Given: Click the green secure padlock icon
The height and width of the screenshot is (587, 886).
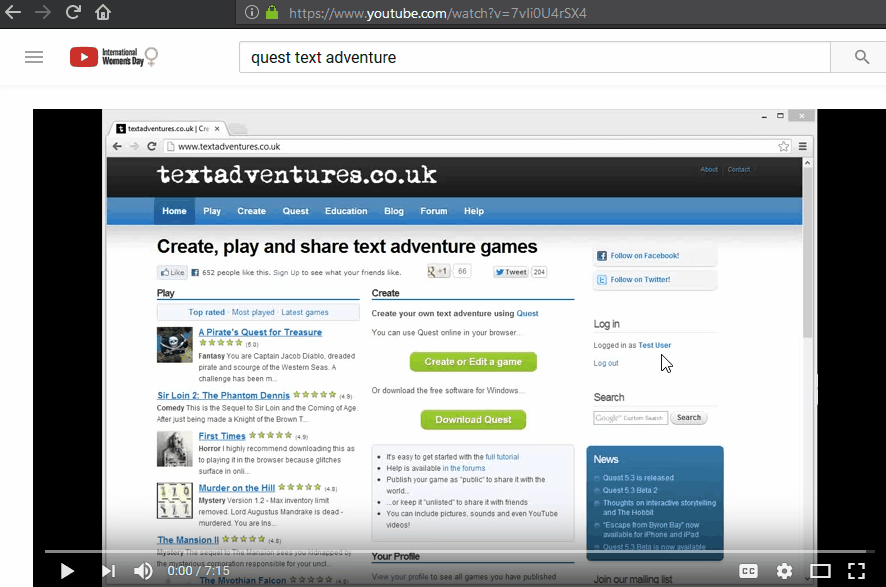Looking at the screenshot, I should coord(272,12).
